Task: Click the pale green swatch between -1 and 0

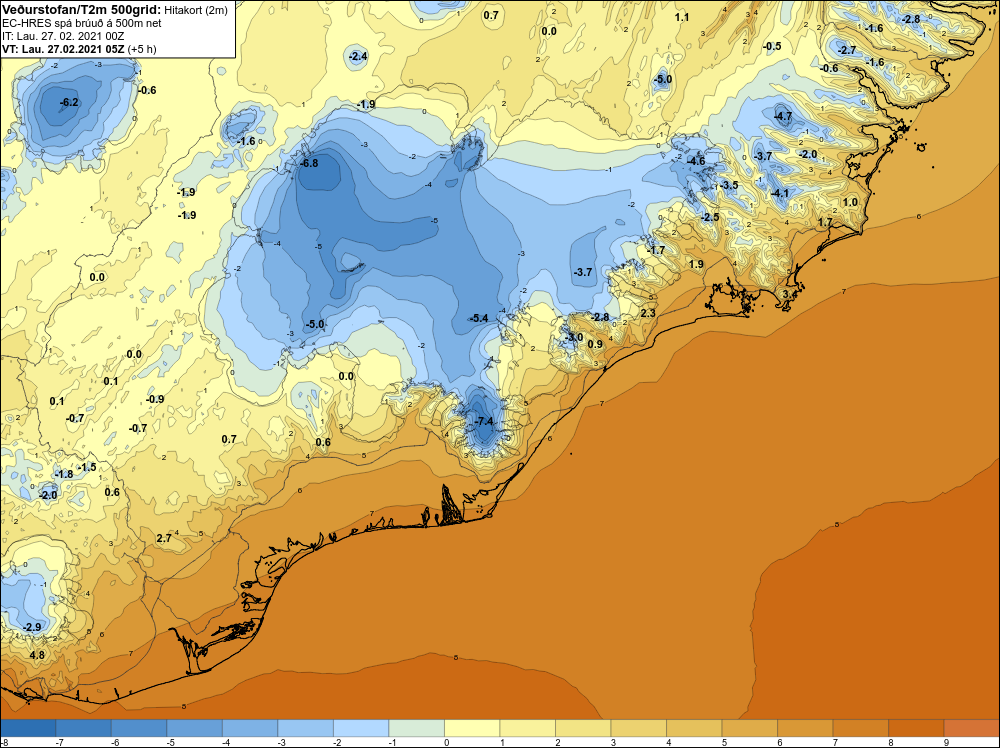Action: [416, 728]
